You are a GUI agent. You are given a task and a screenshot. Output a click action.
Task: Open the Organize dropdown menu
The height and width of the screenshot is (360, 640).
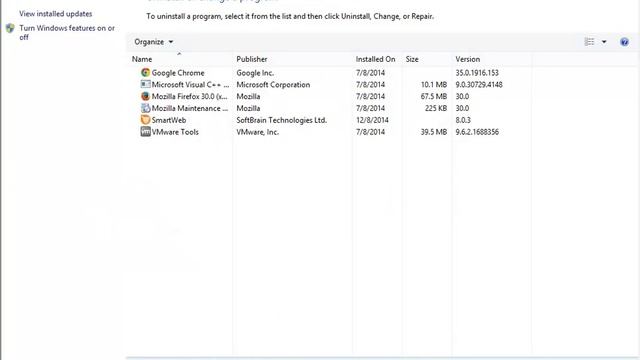153,42
